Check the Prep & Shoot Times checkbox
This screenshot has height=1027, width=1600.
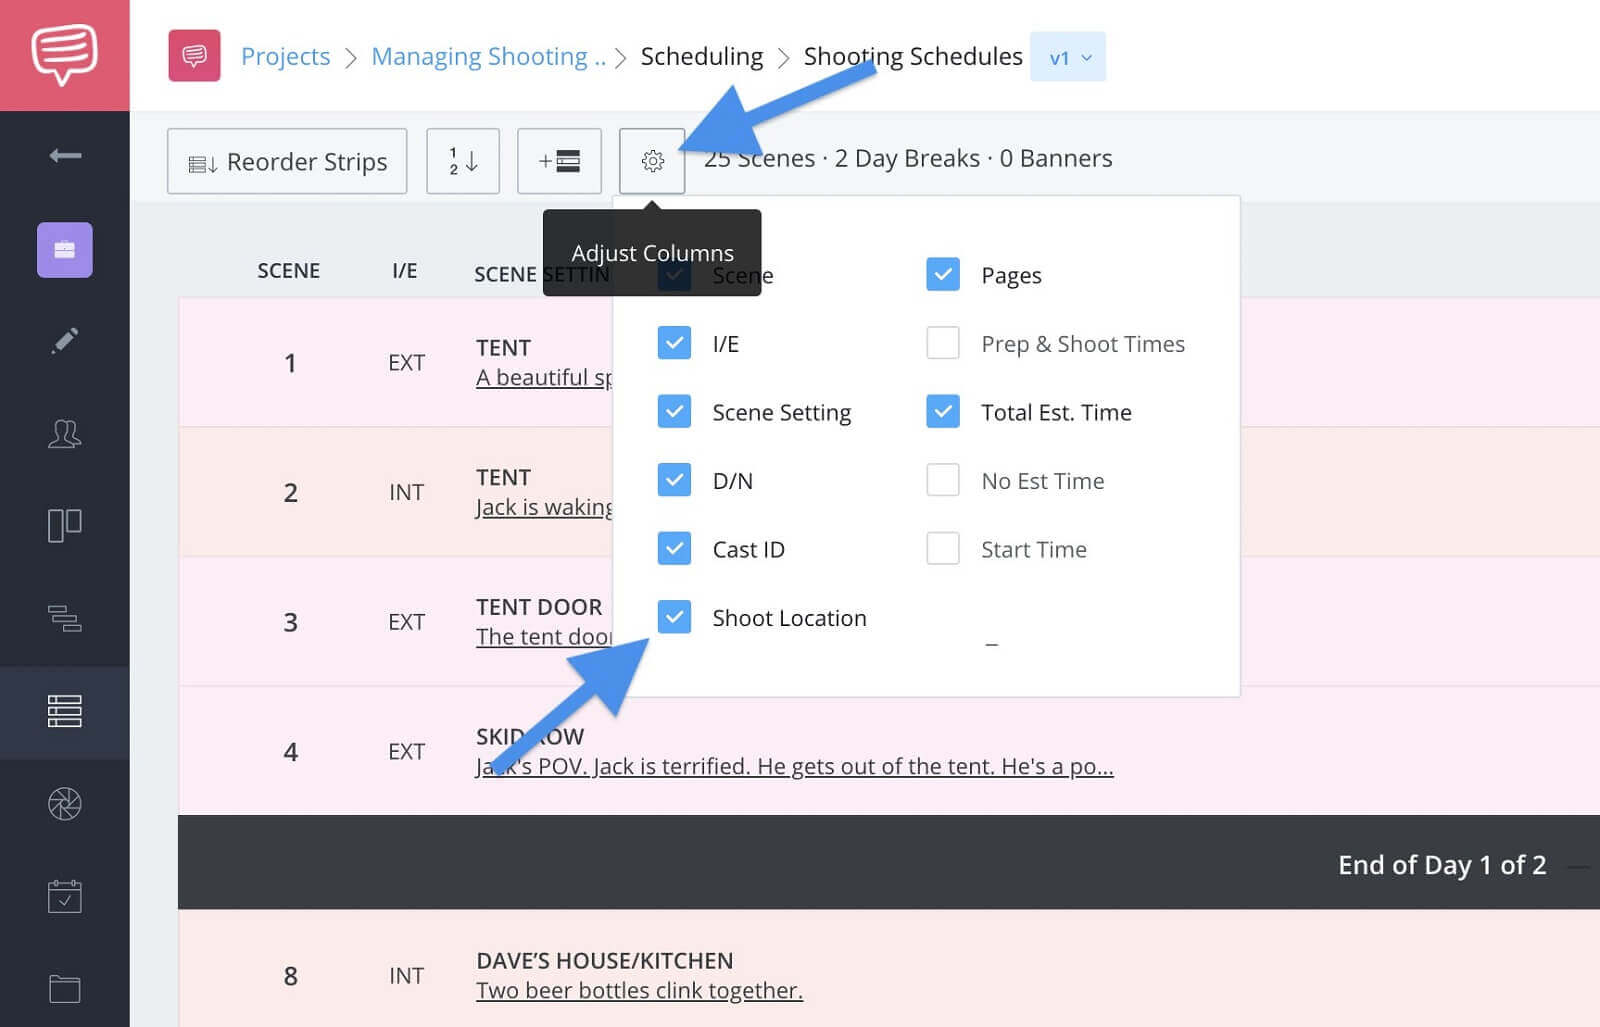tap(943, 343)
